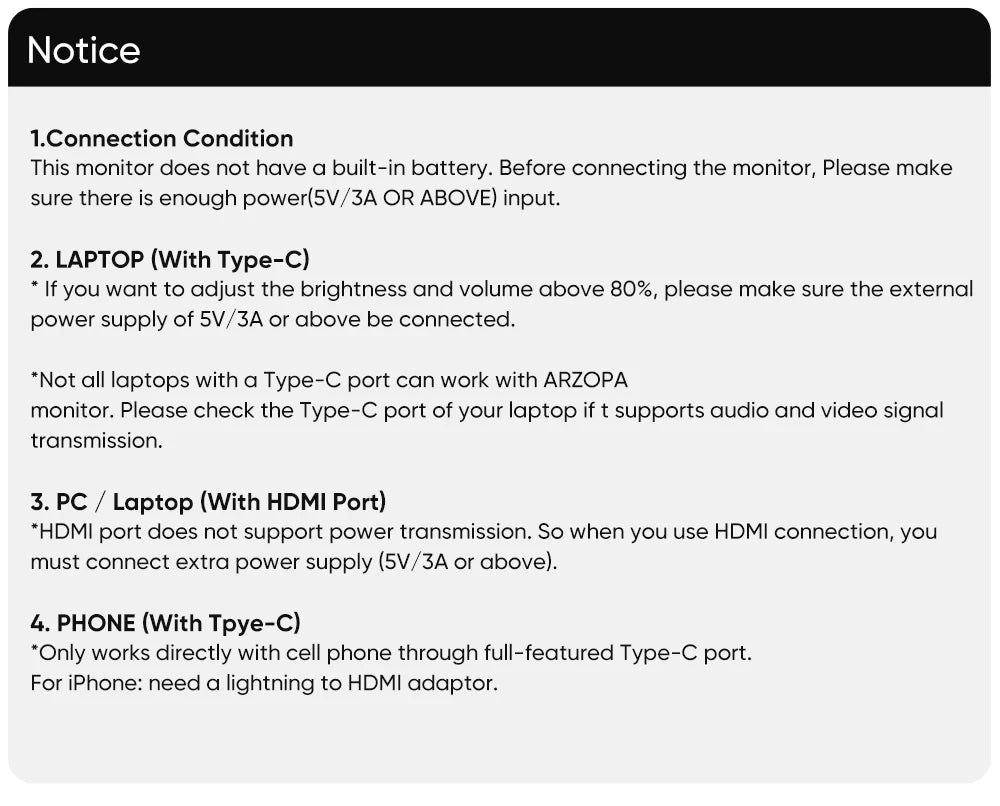The width and height of the screenshot is (1000, 806).
Task: Click "(5V/3A or above)" in the HDMI section
Action: pyautogui.click(x=467, y=562)
